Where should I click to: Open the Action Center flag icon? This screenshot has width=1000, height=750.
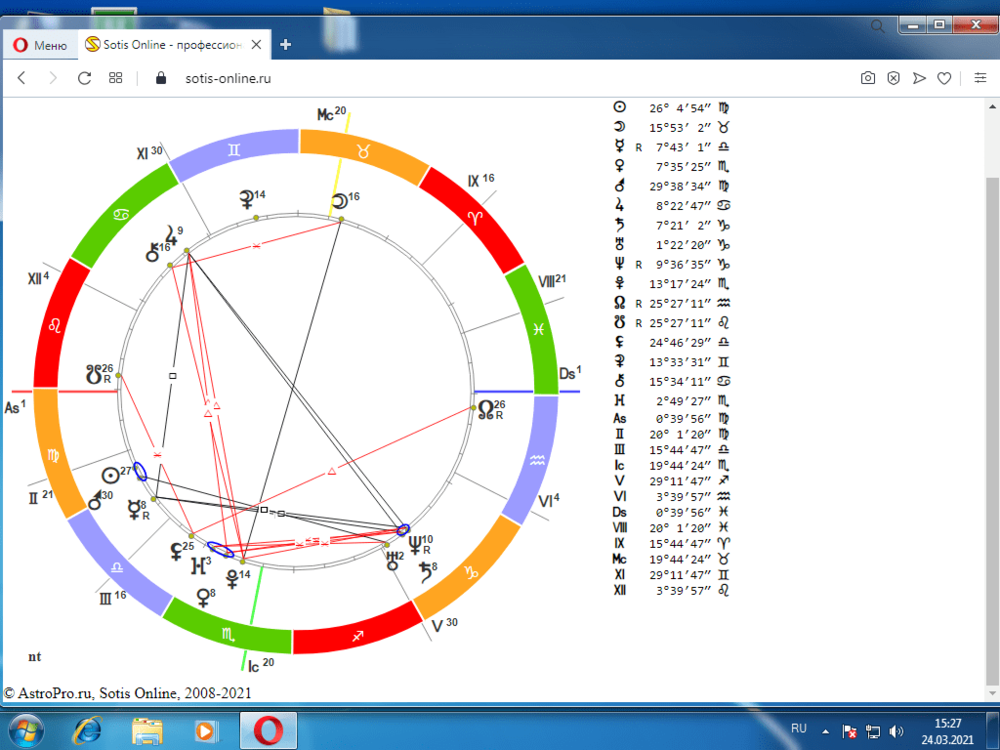click(x=849, y=732)
